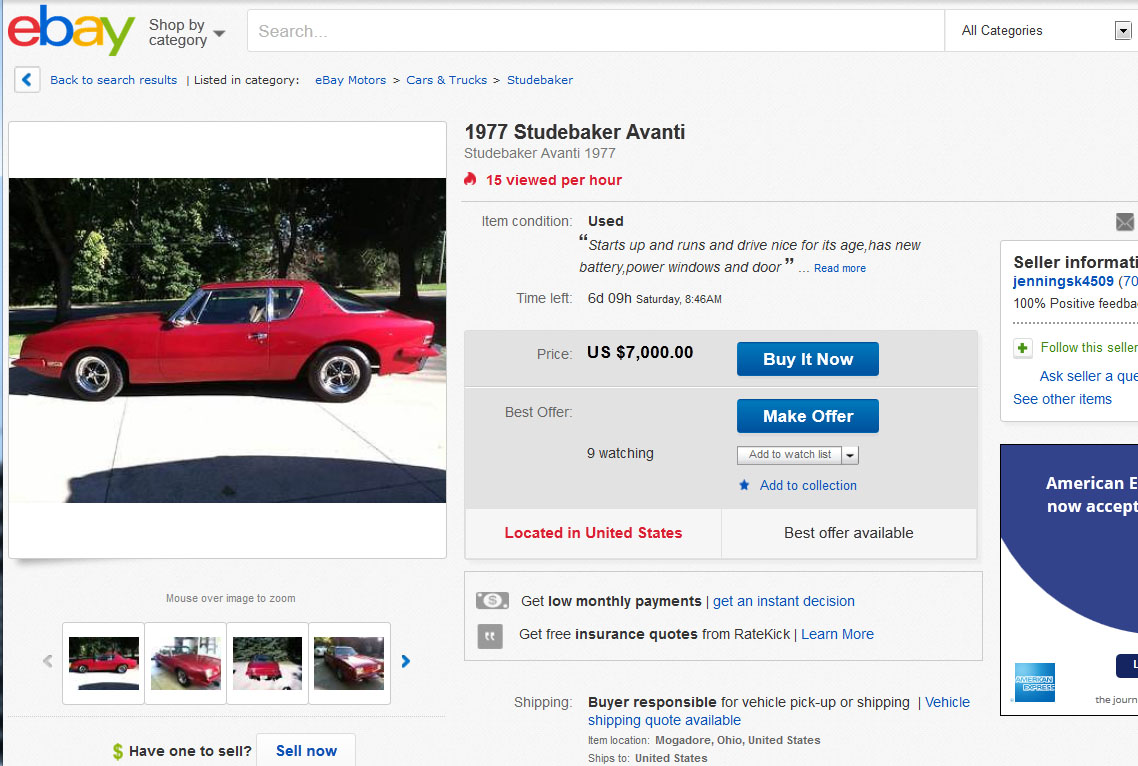Click the Sell now button
The height and width of the screenshot is (766, 1138).
coord(306,751)
